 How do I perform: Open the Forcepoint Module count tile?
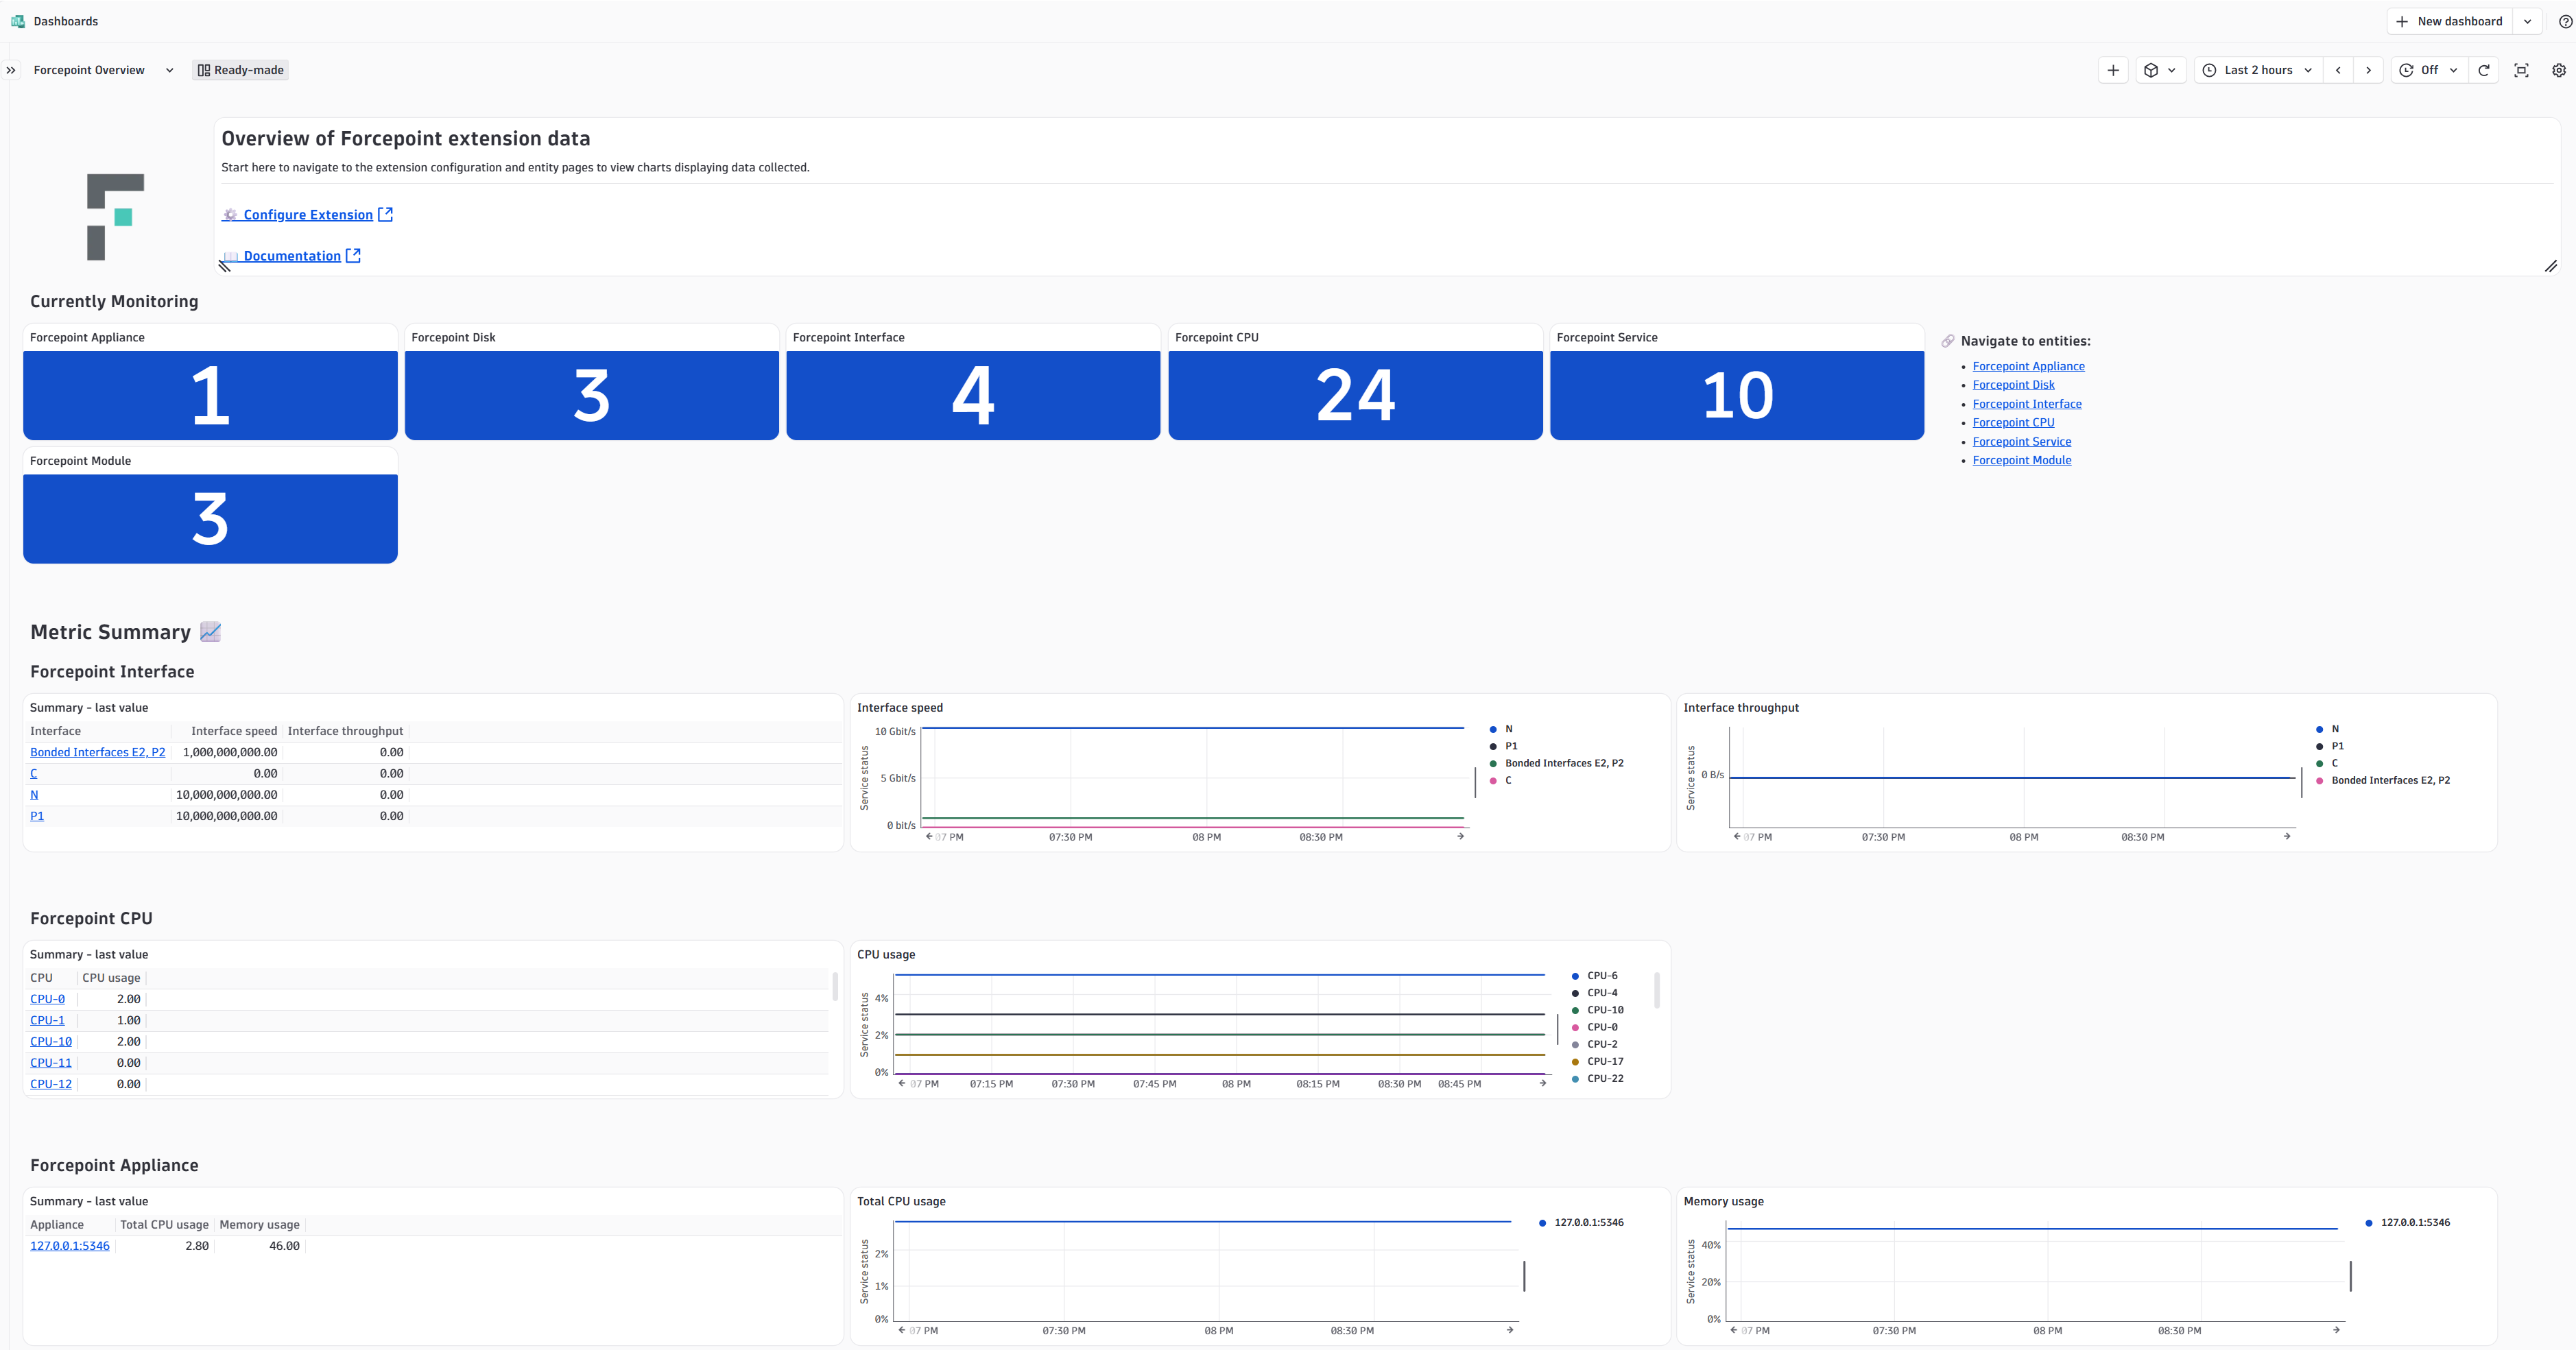pos(210,506)
